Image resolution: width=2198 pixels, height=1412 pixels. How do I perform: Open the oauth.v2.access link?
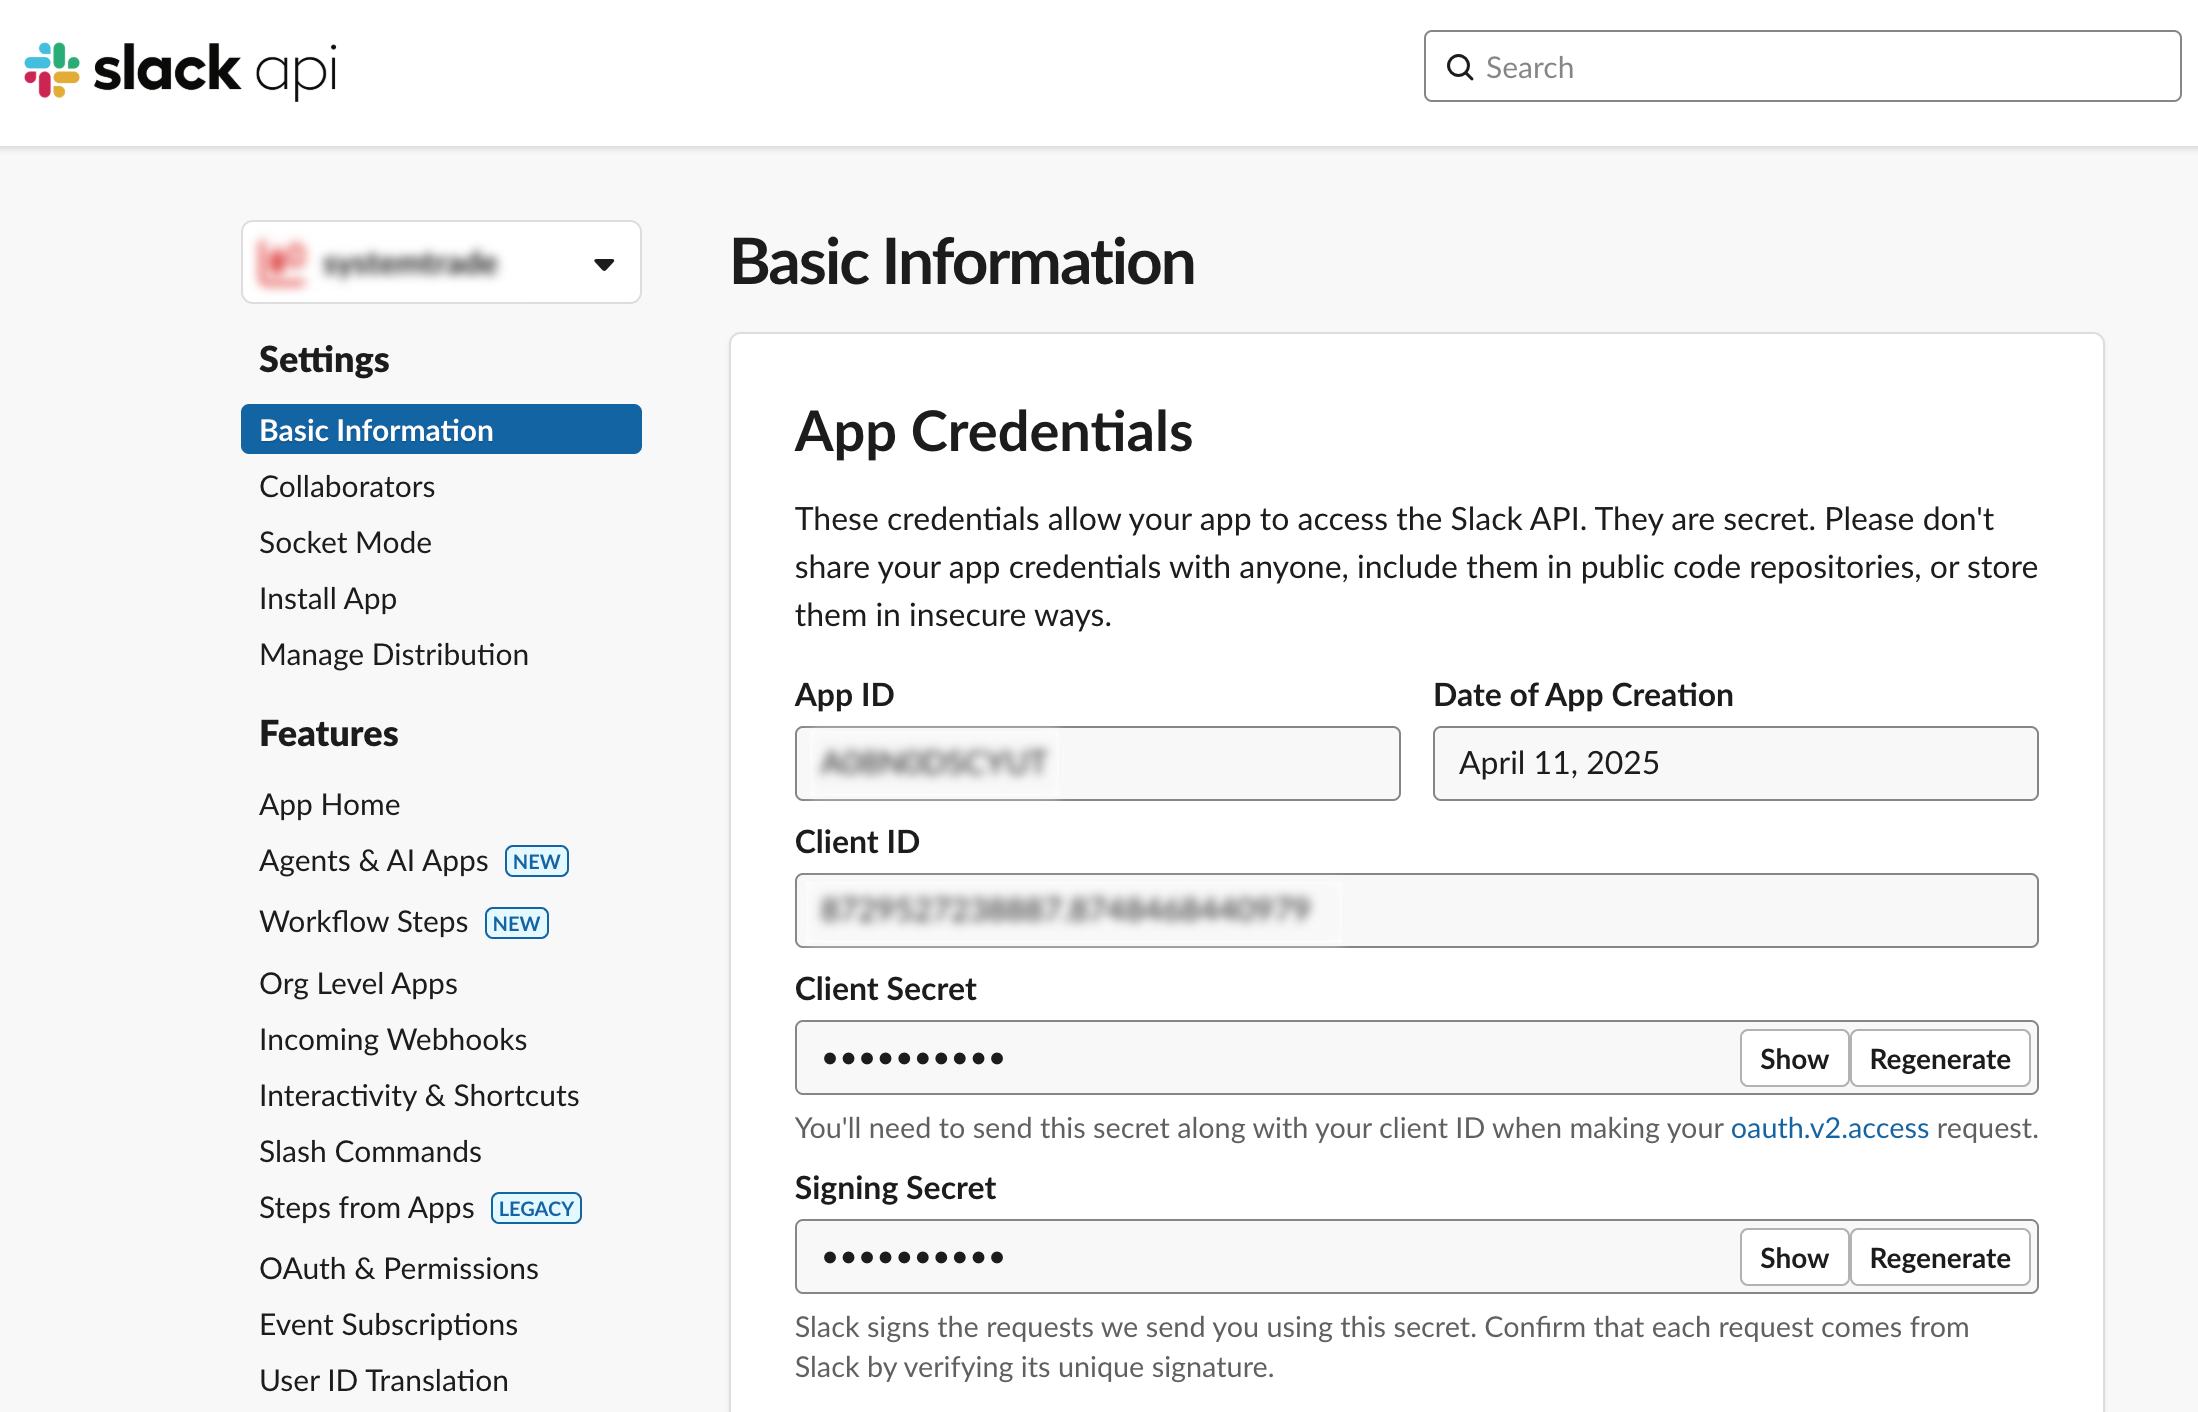pos(1829,1128)
